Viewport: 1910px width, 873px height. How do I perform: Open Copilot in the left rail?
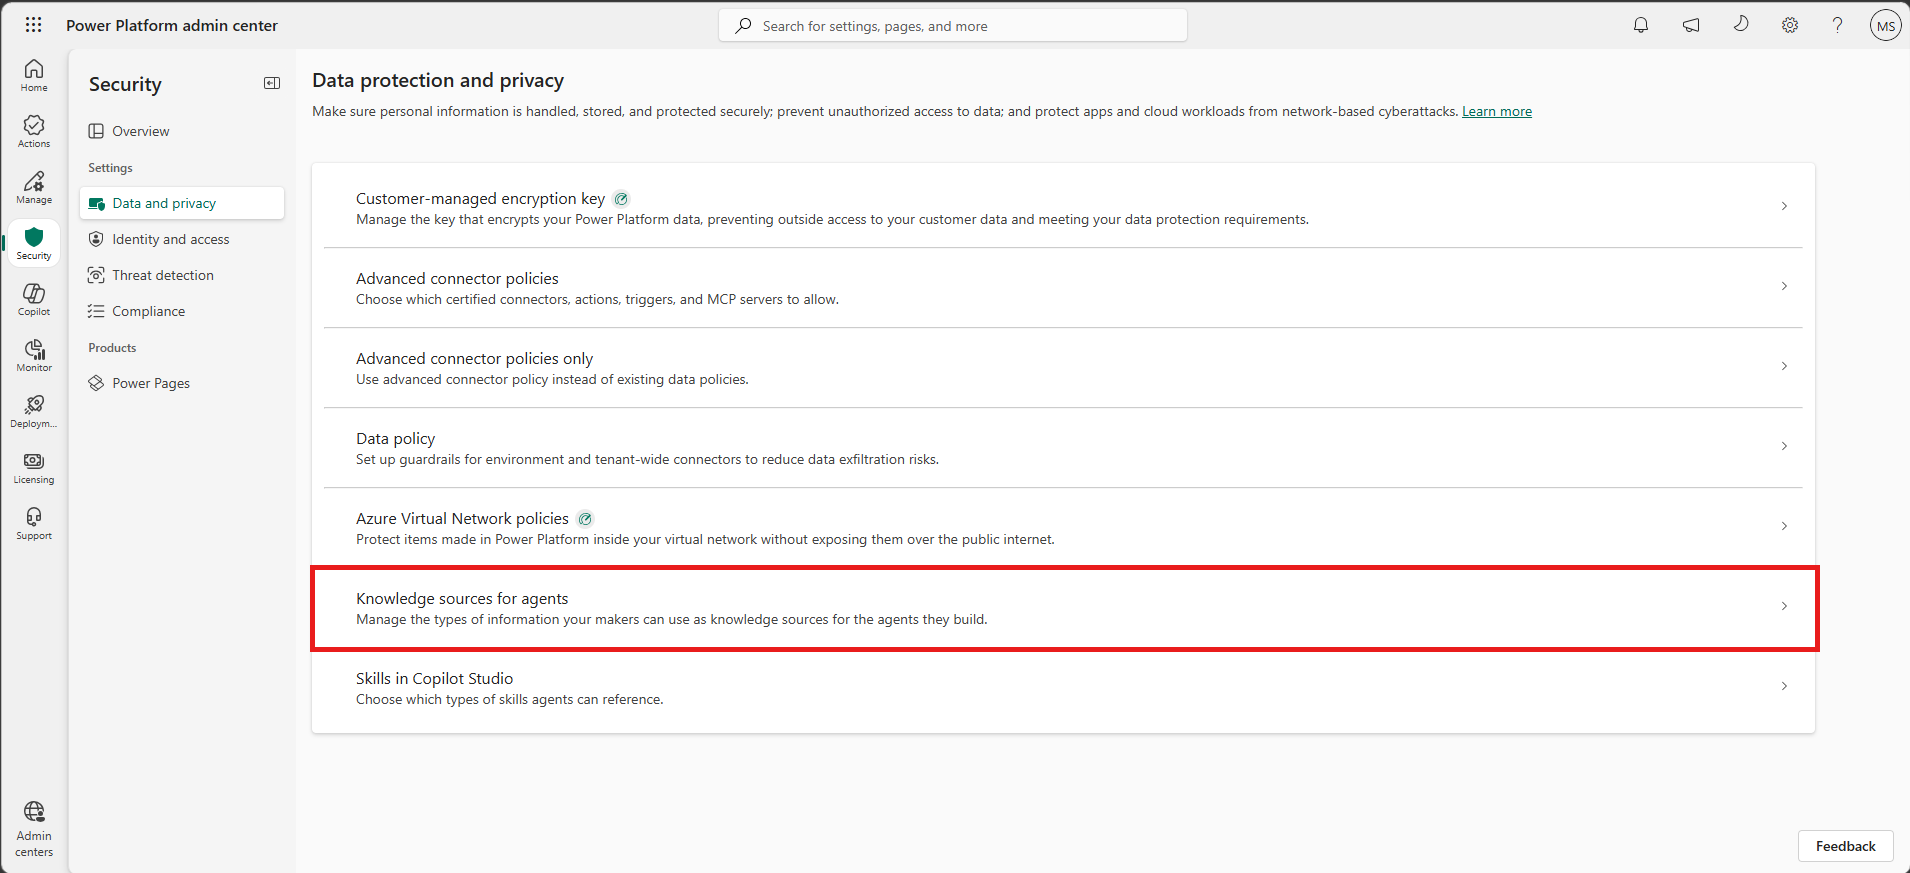[34, 299]
